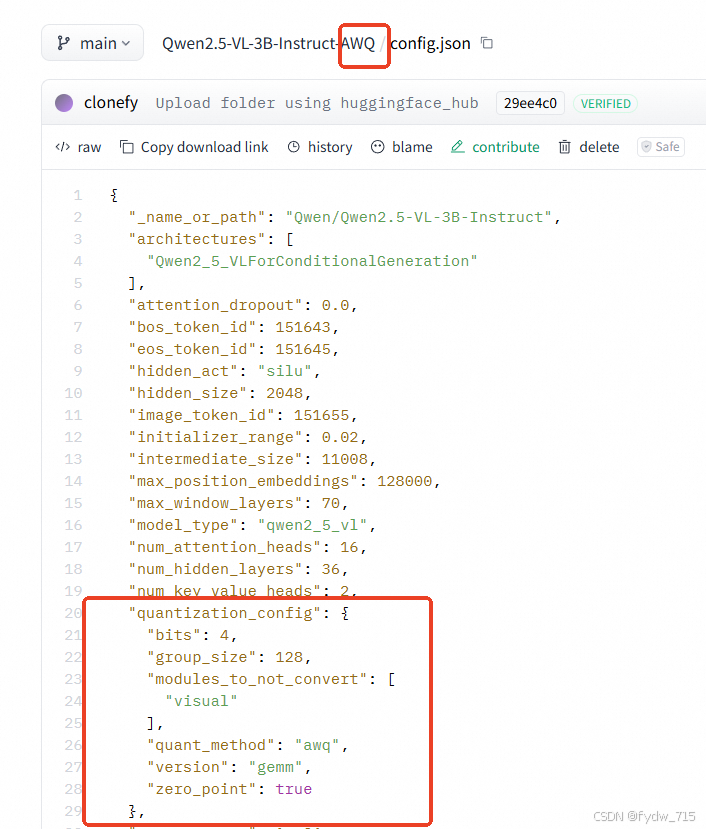The height and width of the screenshot is (829, 706).
Task: Delete this config.json file
Action: coord(589,147)
